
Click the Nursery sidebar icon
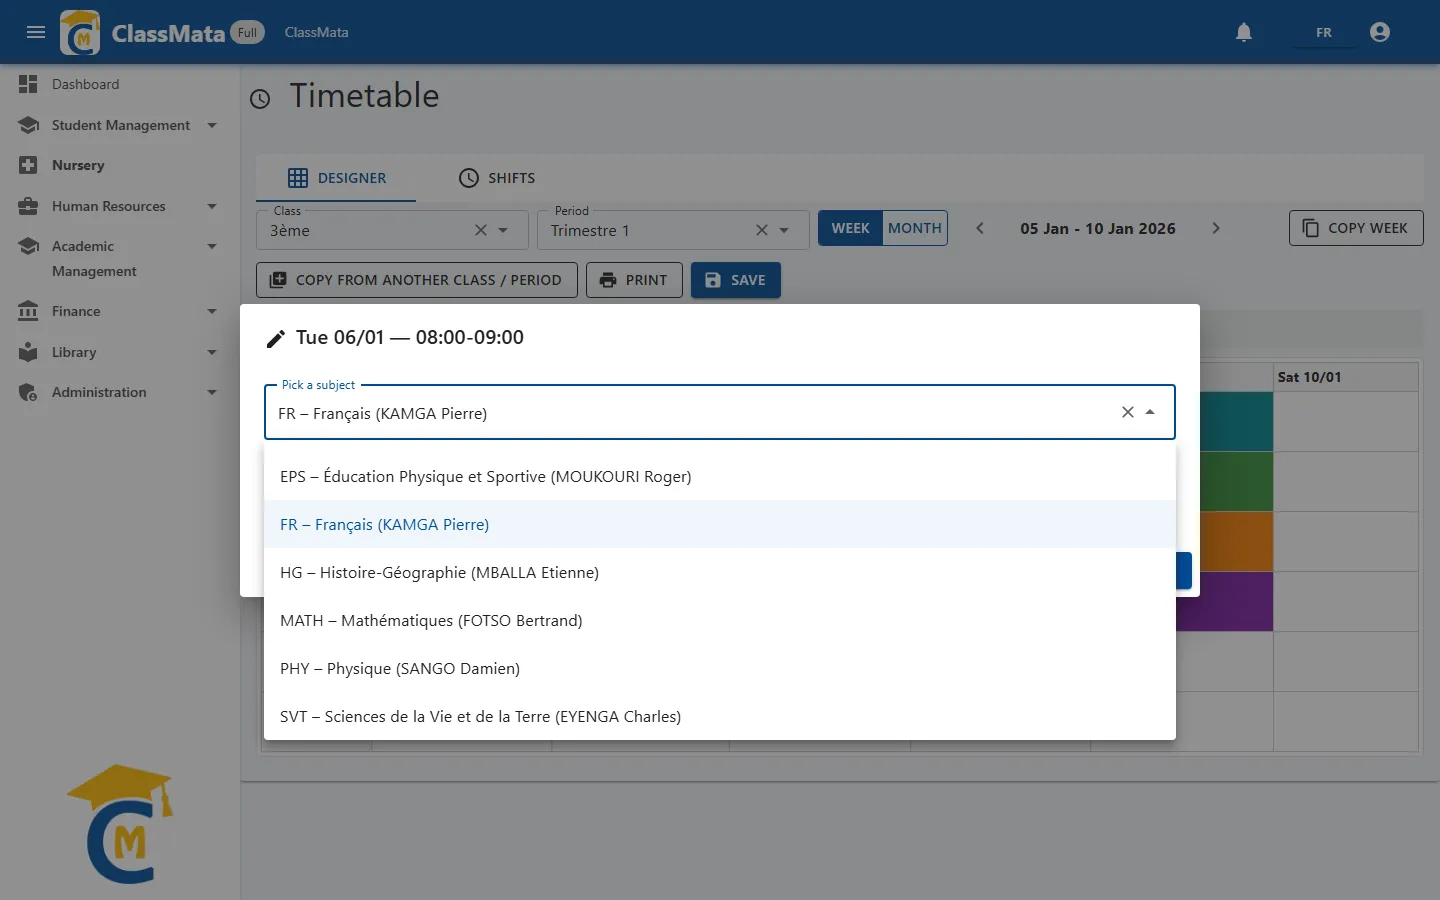[28, 165]
